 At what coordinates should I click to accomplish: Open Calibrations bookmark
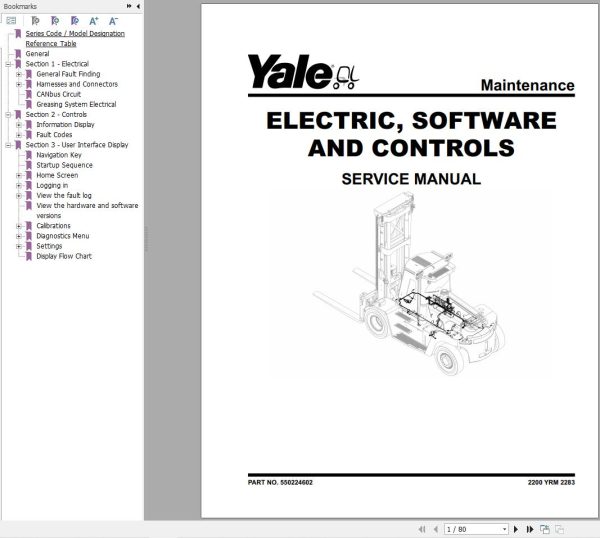point(53,226)
